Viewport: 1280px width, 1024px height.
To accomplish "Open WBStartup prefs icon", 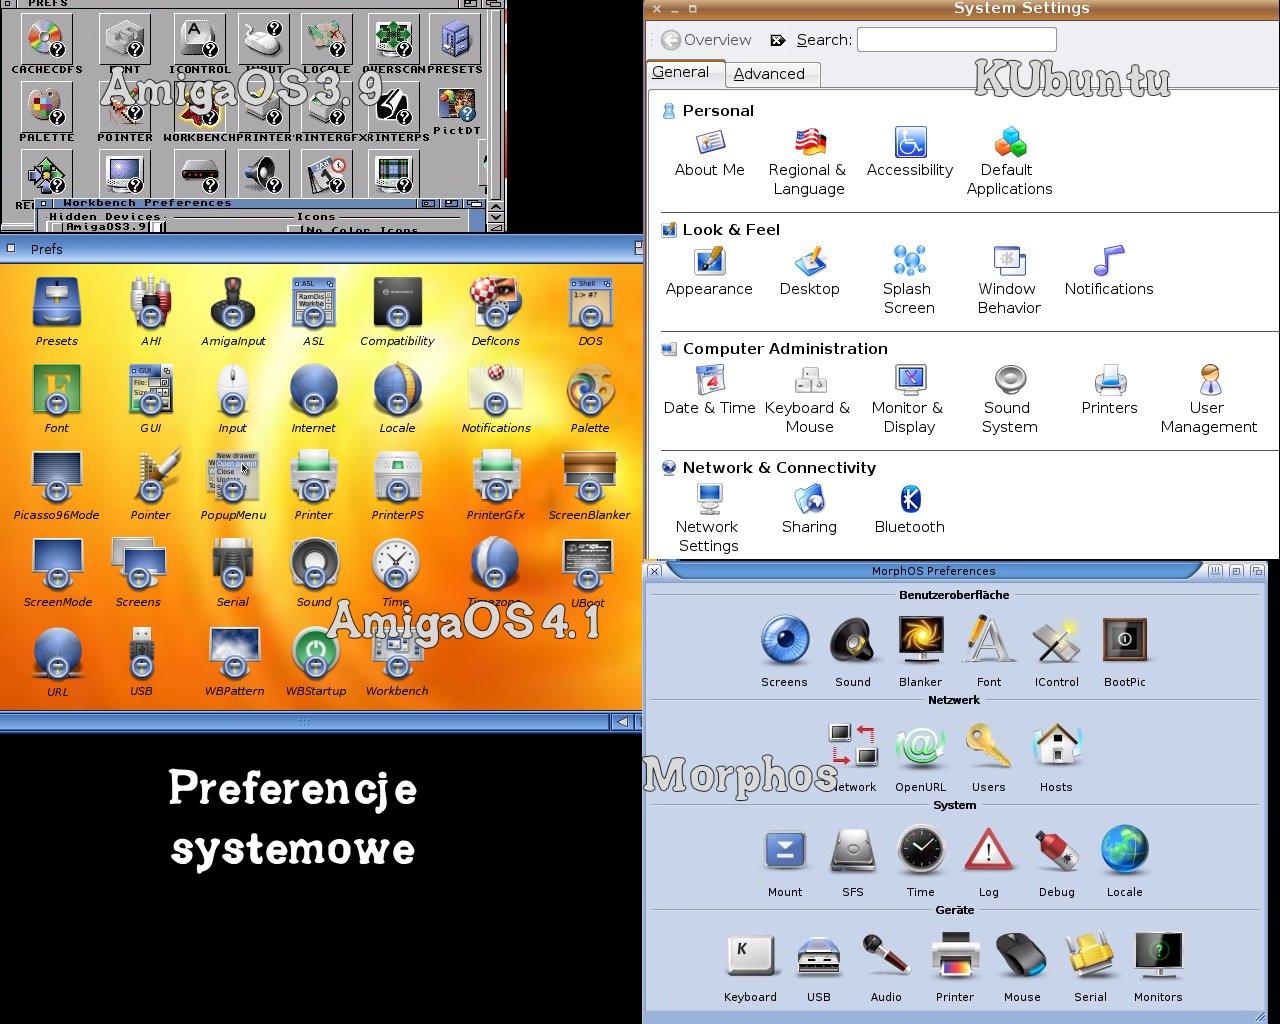I will coord(316,653).
